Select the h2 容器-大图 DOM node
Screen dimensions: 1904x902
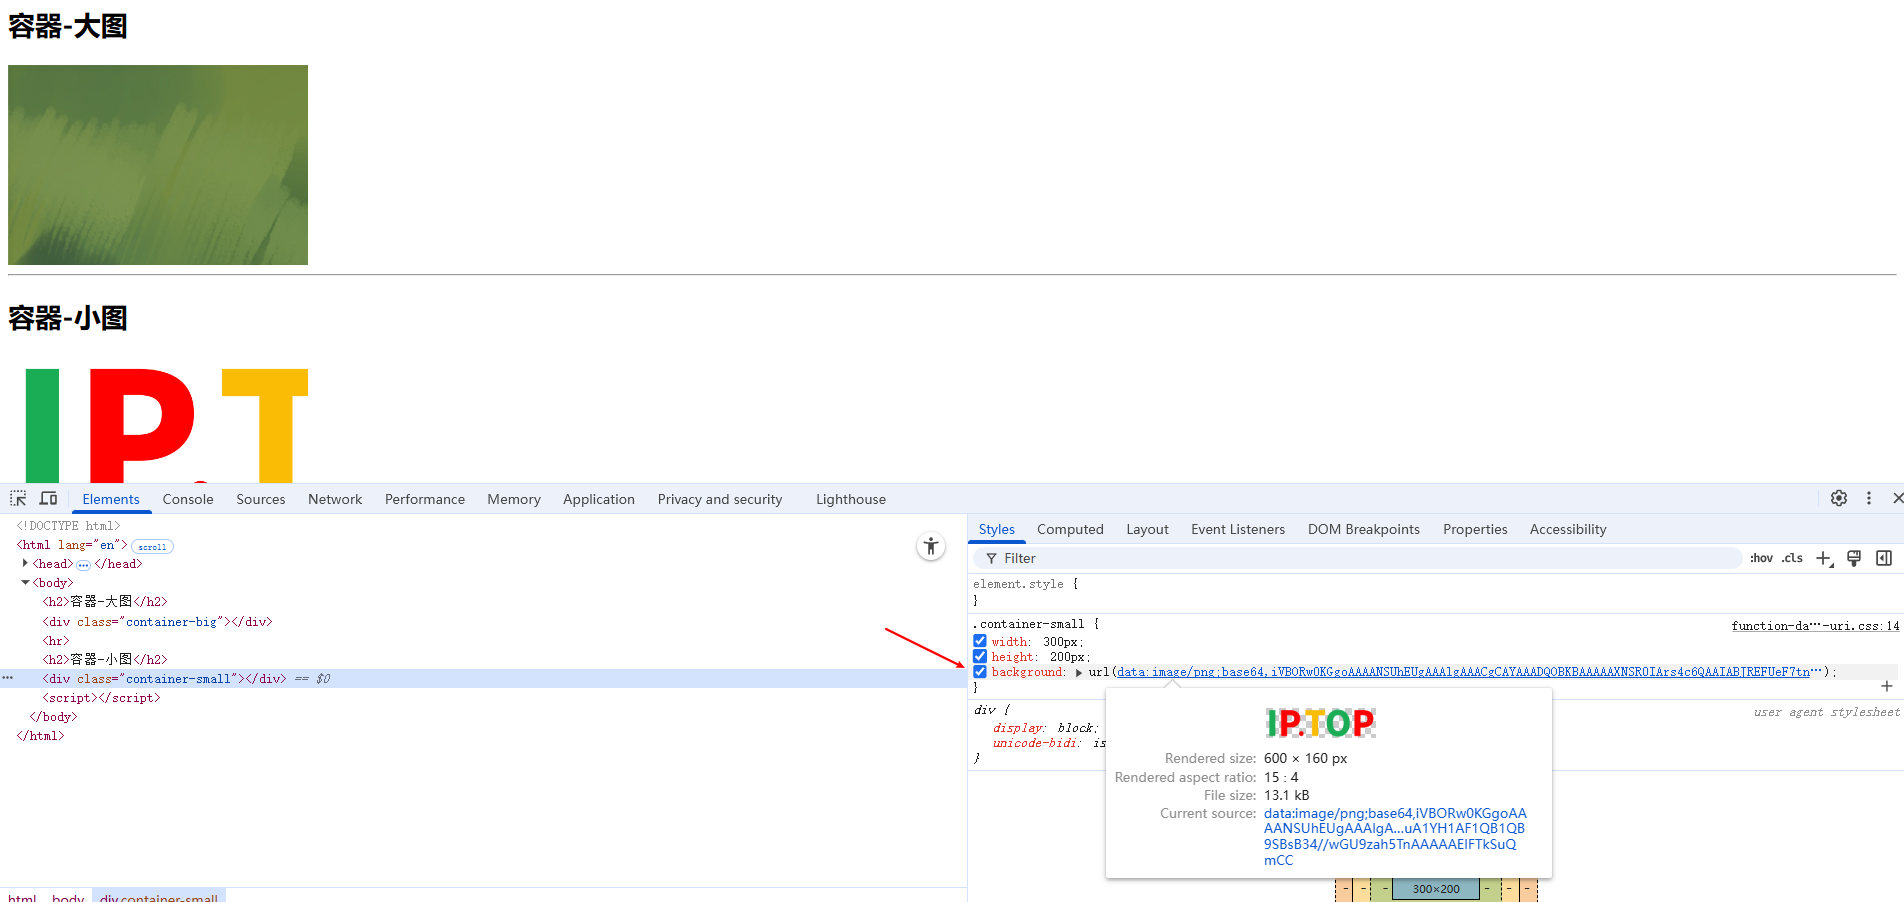coord(105,602)
